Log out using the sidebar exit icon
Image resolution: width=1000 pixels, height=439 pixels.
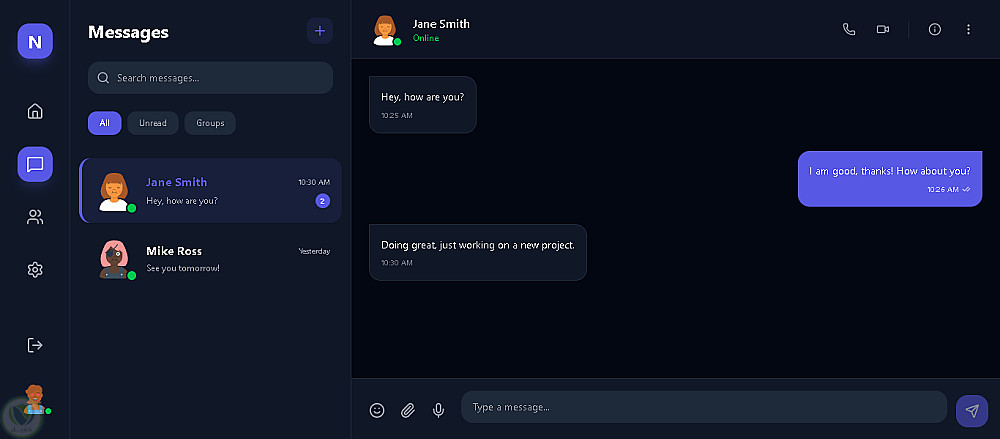click(x=35, y=345)
